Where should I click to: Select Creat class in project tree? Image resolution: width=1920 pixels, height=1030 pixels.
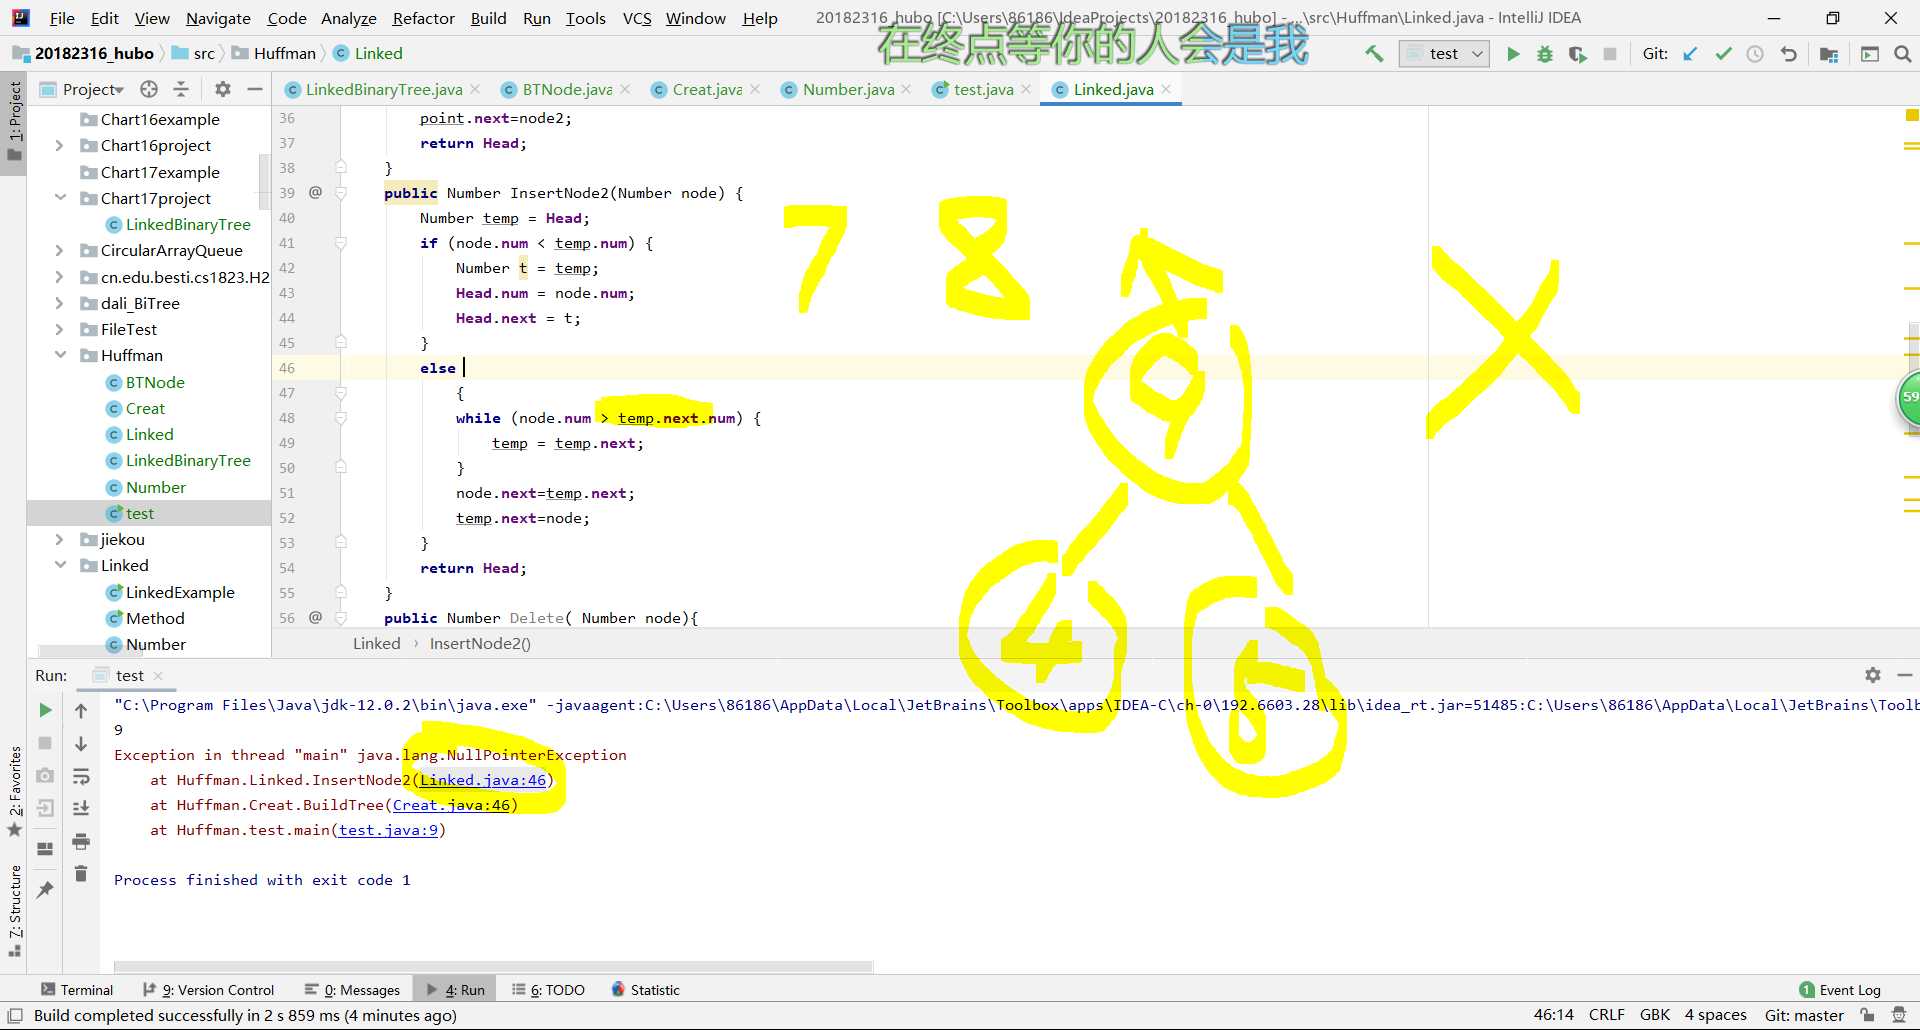pos(145,408)
